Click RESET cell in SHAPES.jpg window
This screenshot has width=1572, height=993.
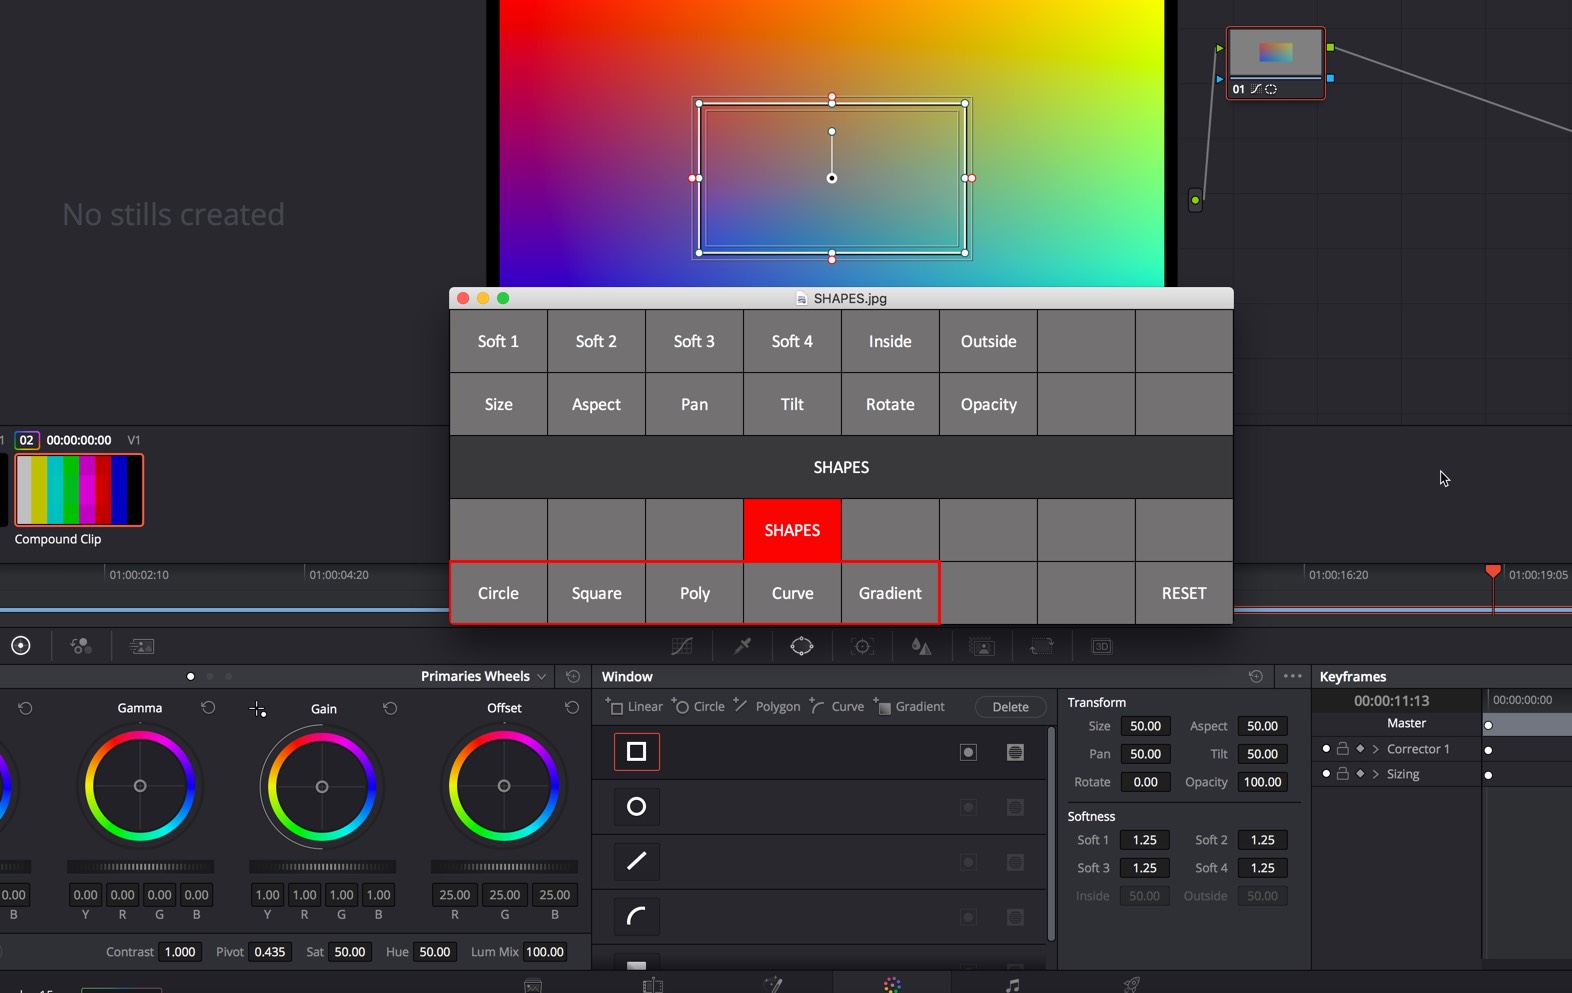tap(1184, 593)
